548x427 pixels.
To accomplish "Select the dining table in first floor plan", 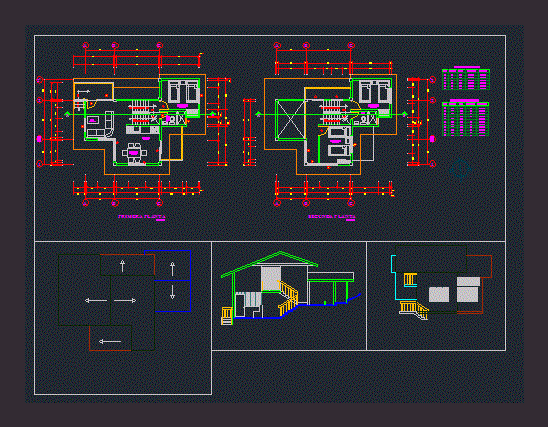I will pos(134,153).
